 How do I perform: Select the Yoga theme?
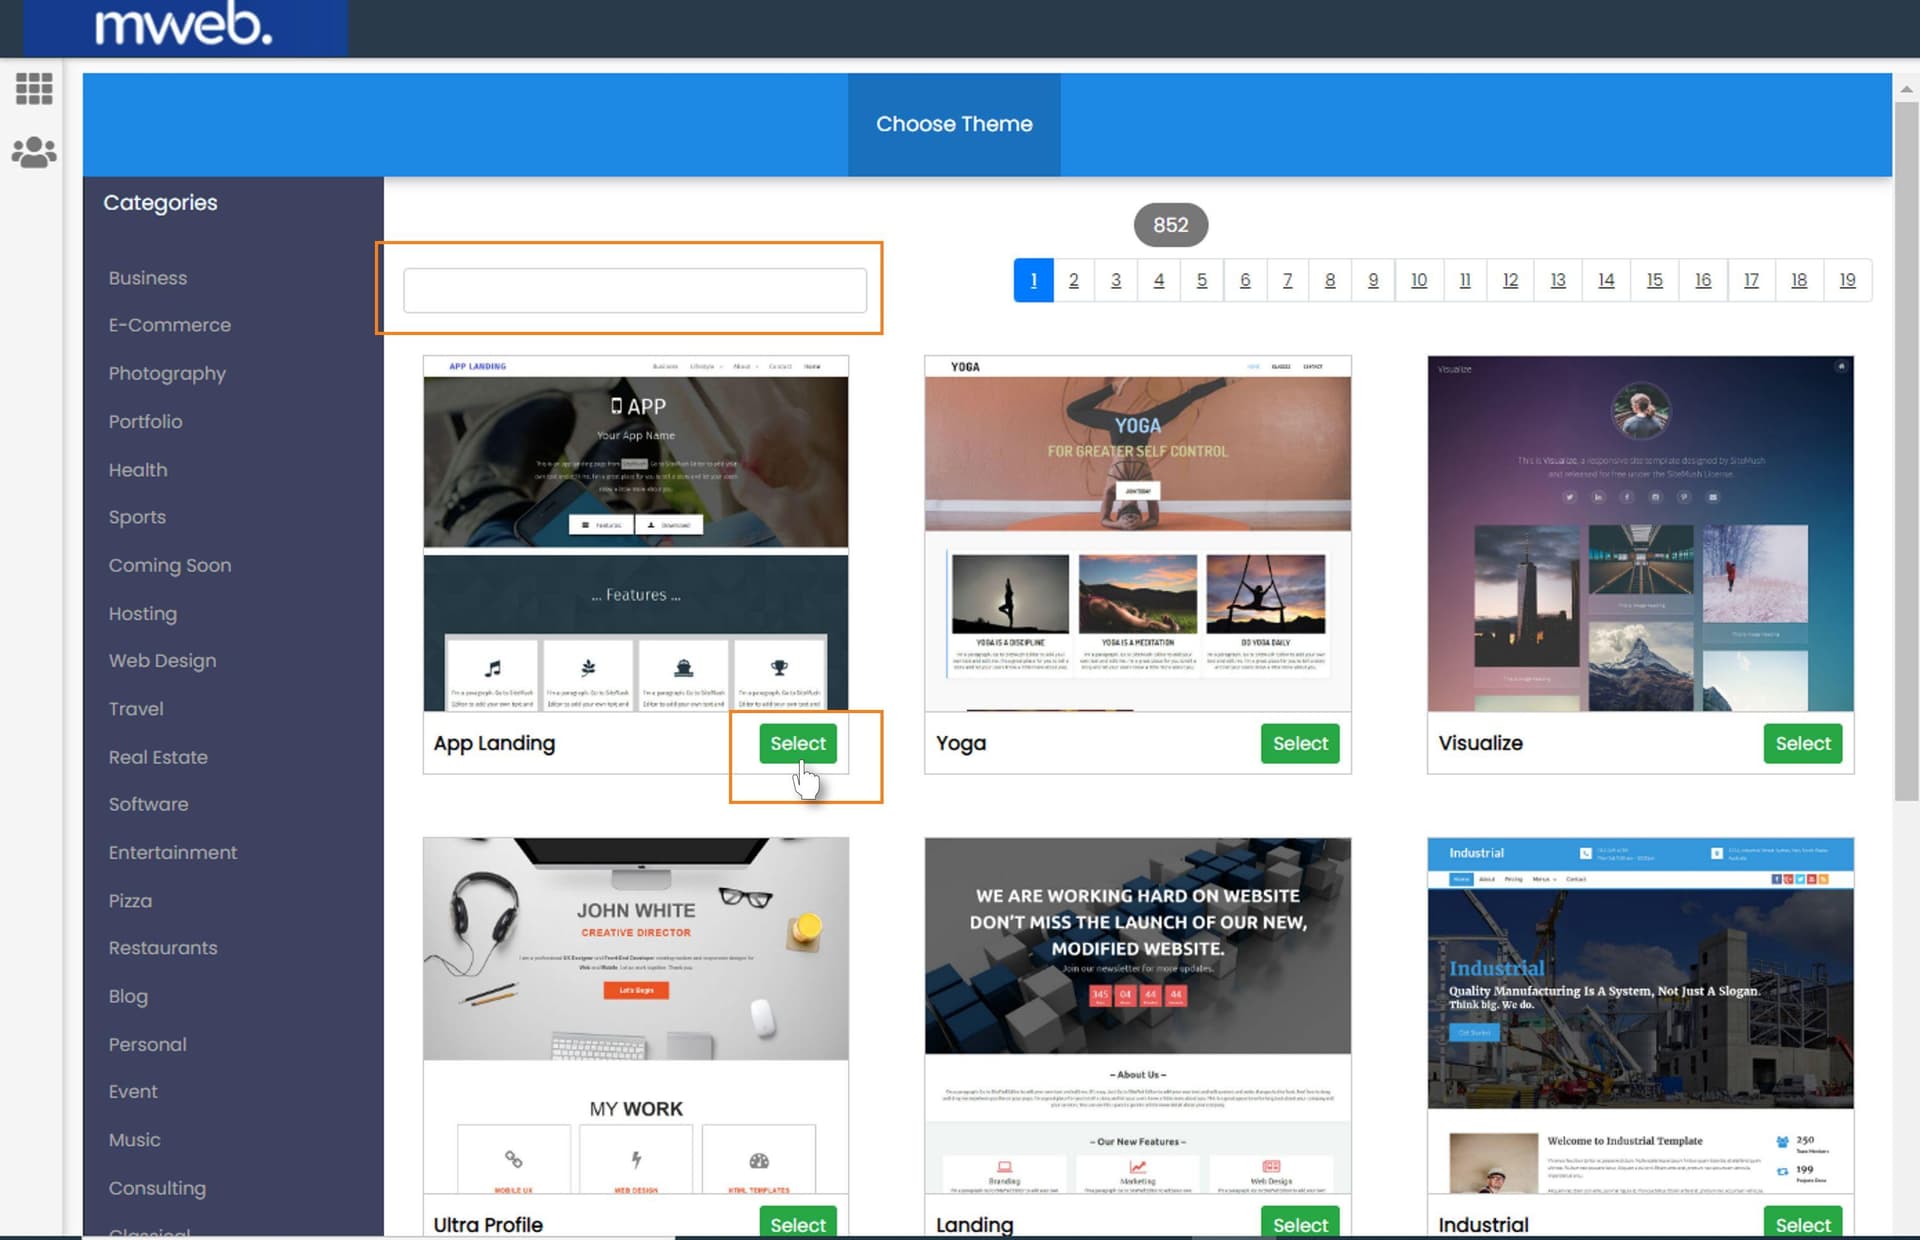pos(1300,743)
